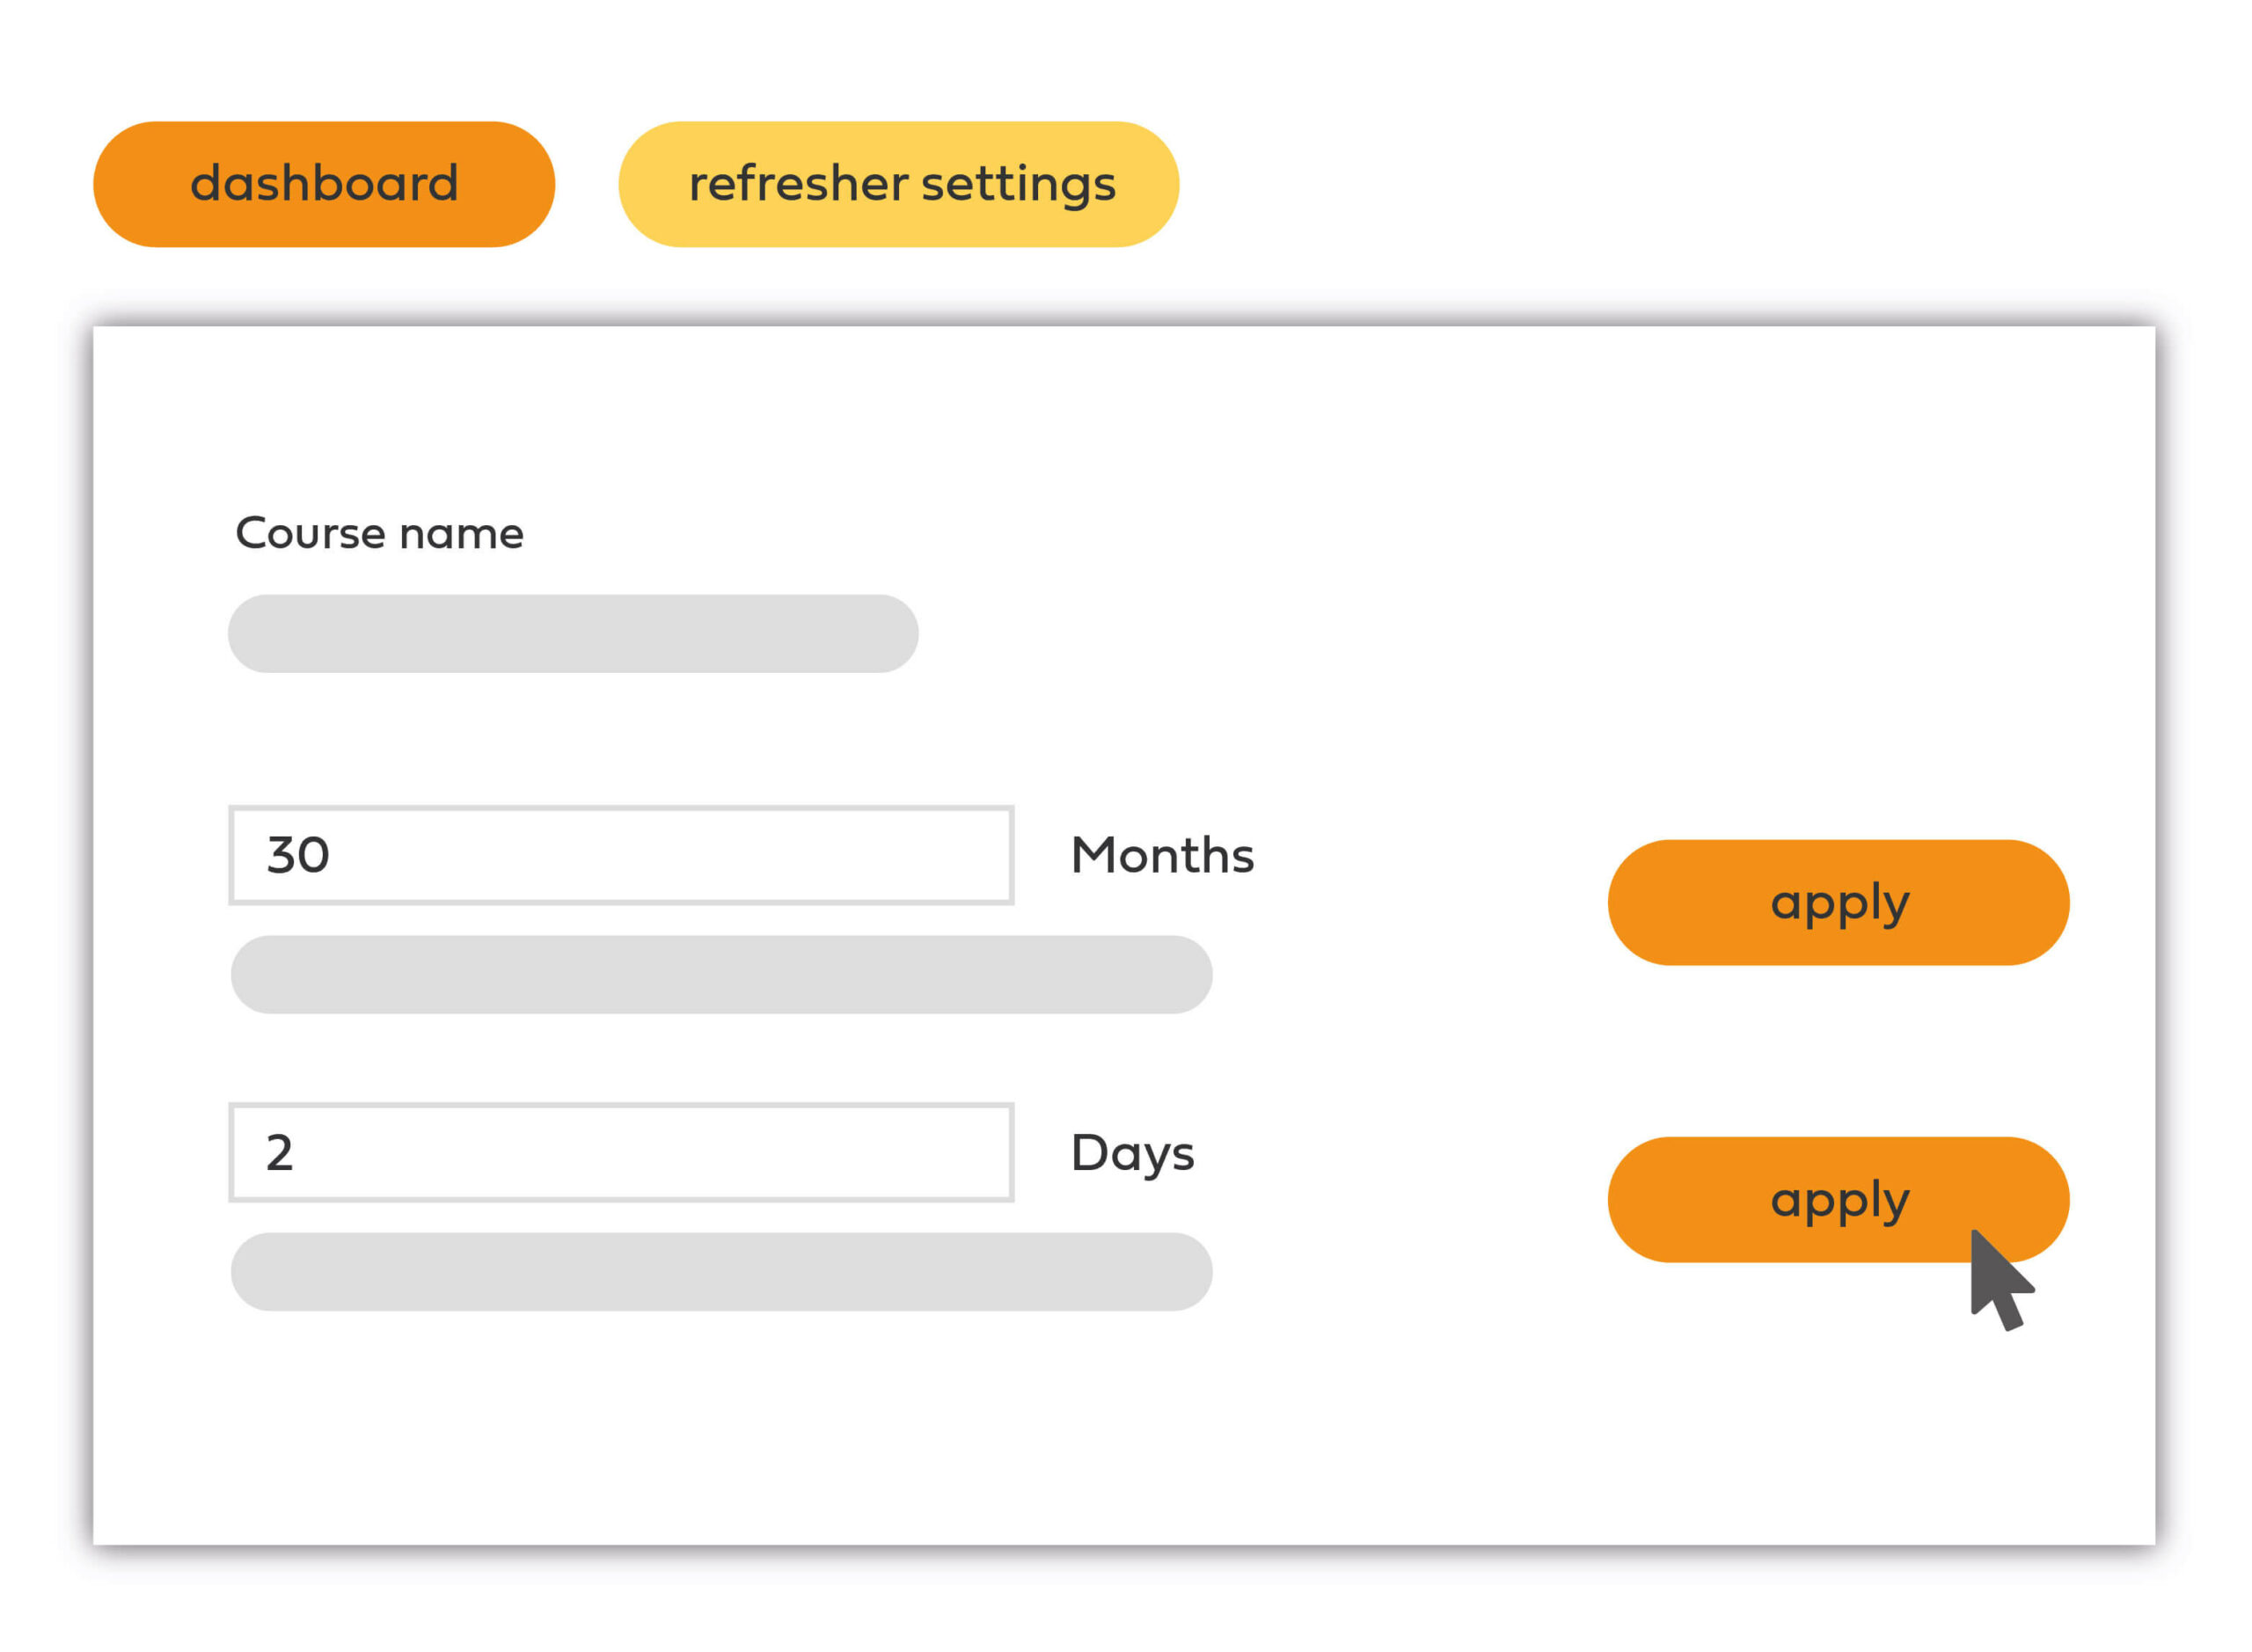Click the Months unit label
This screenshot has width=2252, height=1652.
1162,856
